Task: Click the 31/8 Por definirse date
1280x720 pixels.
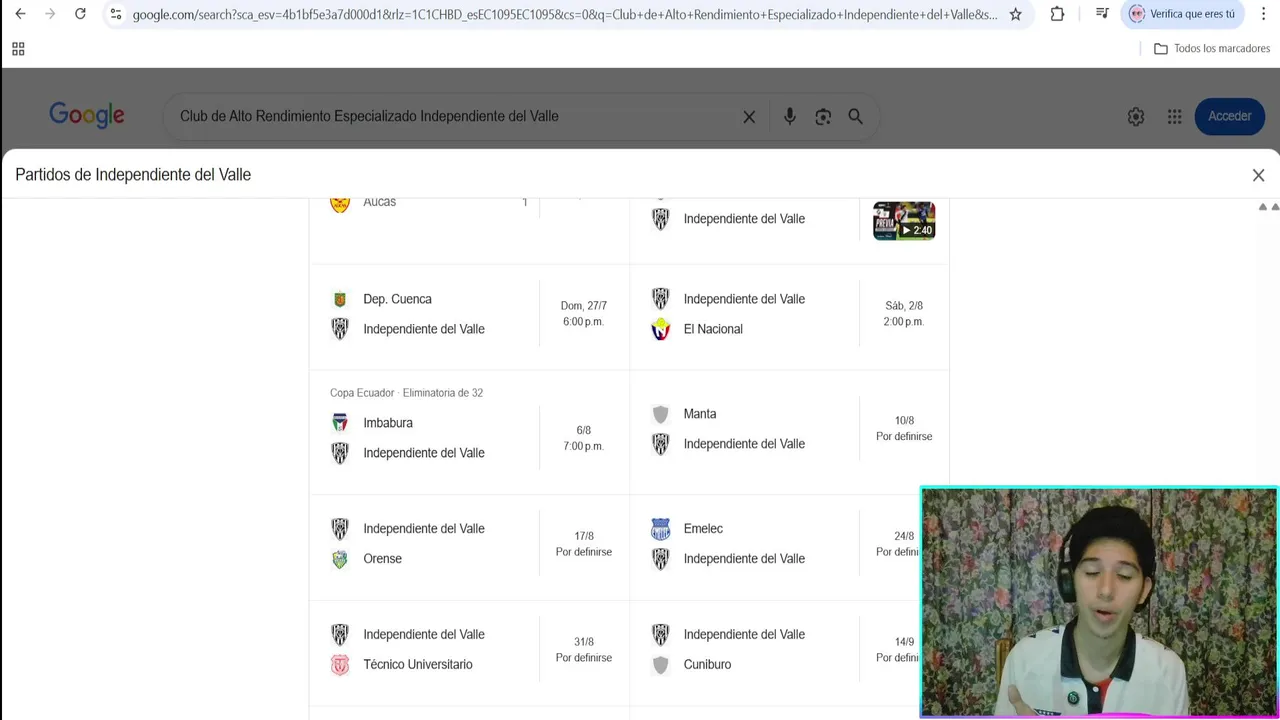Action: pos(584,650)
